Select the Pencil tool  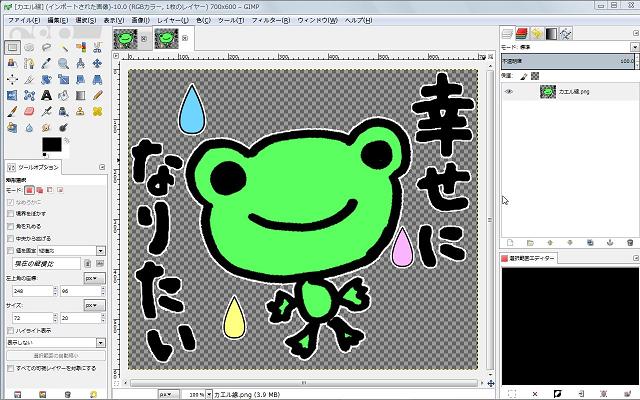[x=97, y=96]
